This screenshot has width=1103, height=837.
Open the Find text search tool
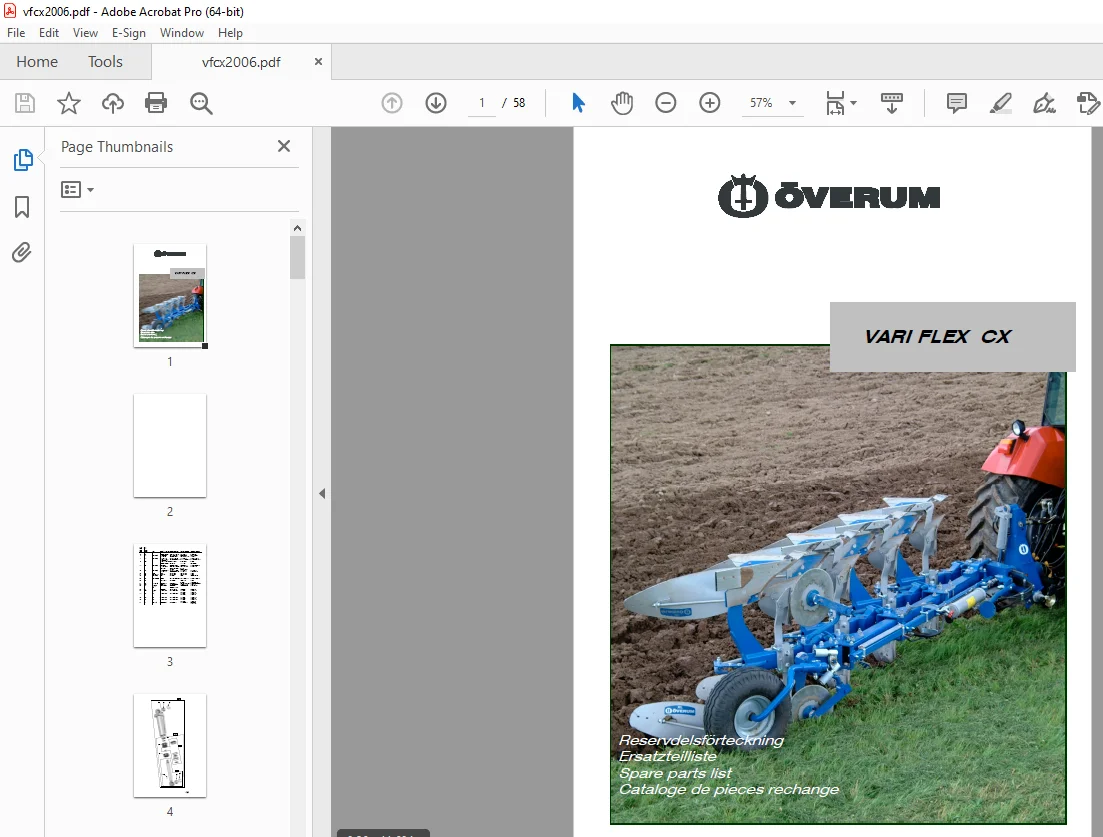coord(201,103)
